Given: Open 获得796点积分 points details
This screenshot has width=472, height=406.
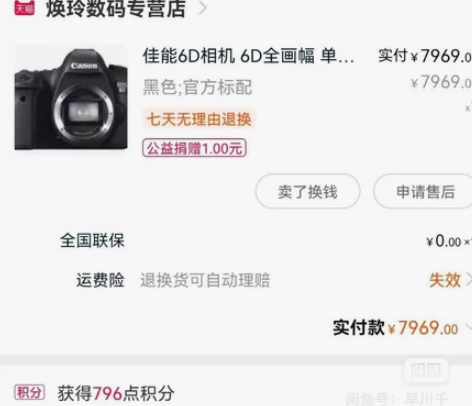Looking at the screenshot, I should tap(116, 393).
